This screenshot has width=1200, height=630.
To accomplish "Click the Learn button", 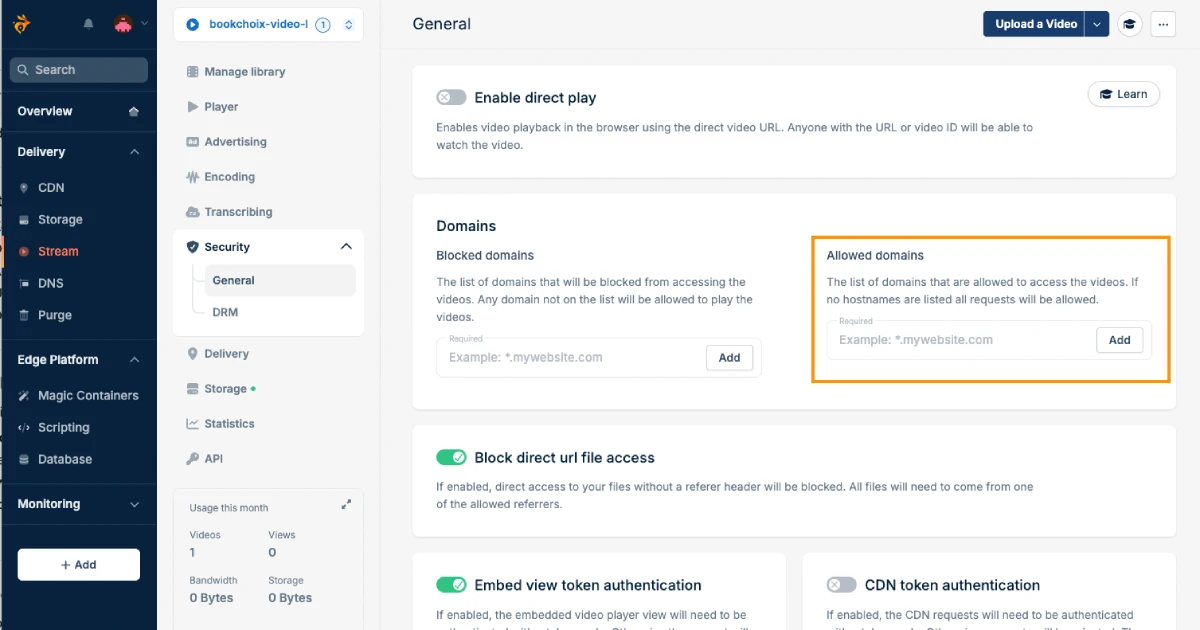I will pos(1124,93).
